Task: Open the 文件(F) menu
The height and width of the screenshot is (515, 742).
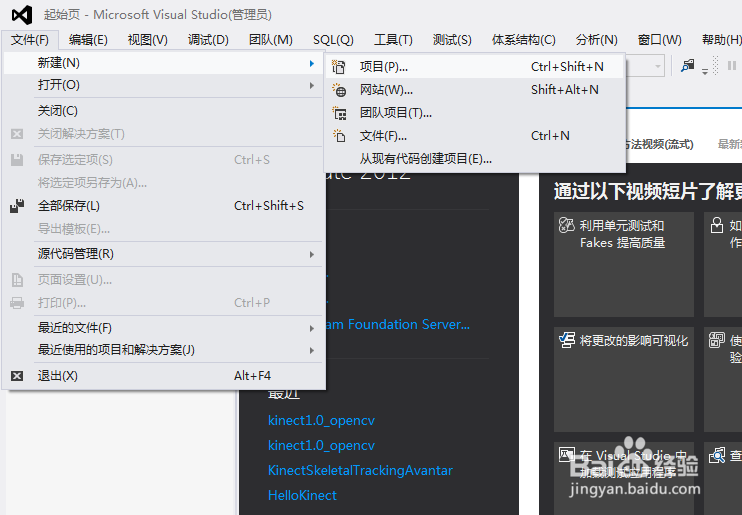Action: click(x=30, y=40)
